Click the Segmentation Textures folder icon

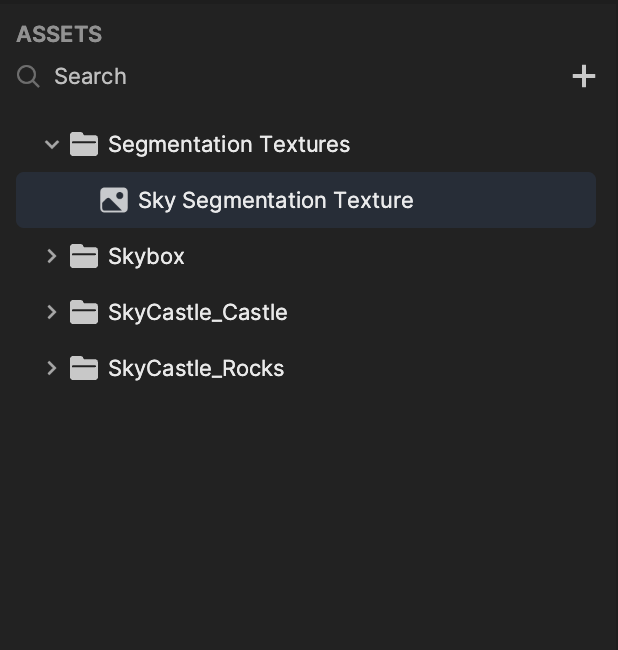pyautogui.click(x=84, y=144)
